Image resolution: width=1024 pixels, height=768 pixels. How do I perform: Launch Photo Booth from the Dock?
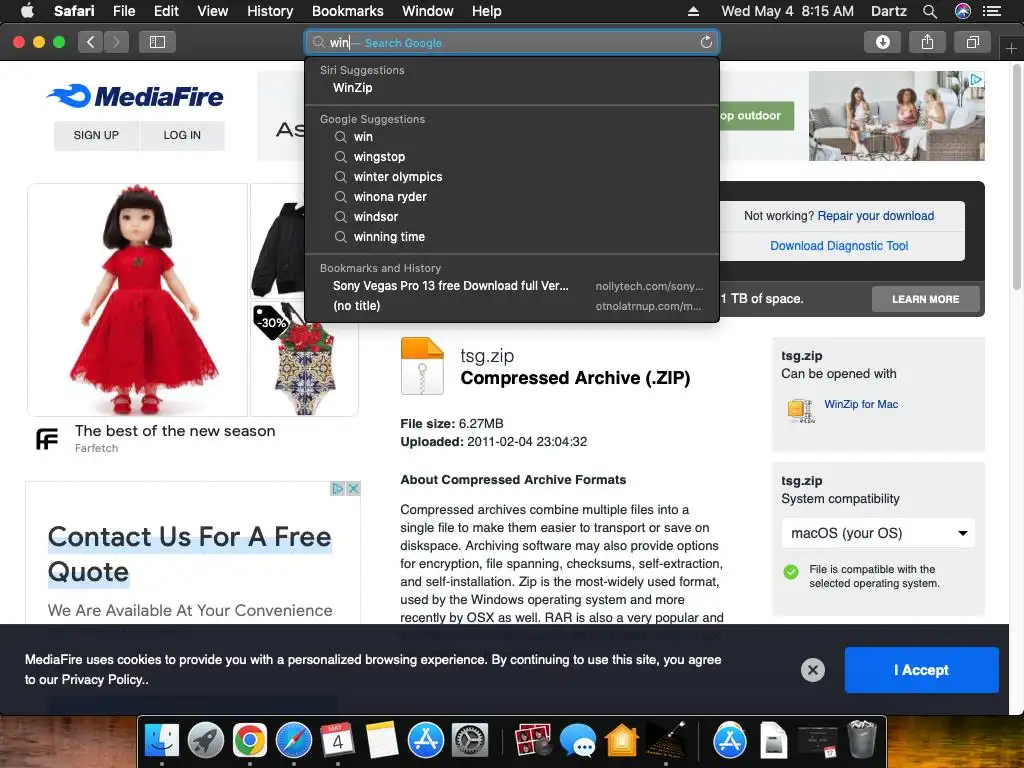coord(533,741)
